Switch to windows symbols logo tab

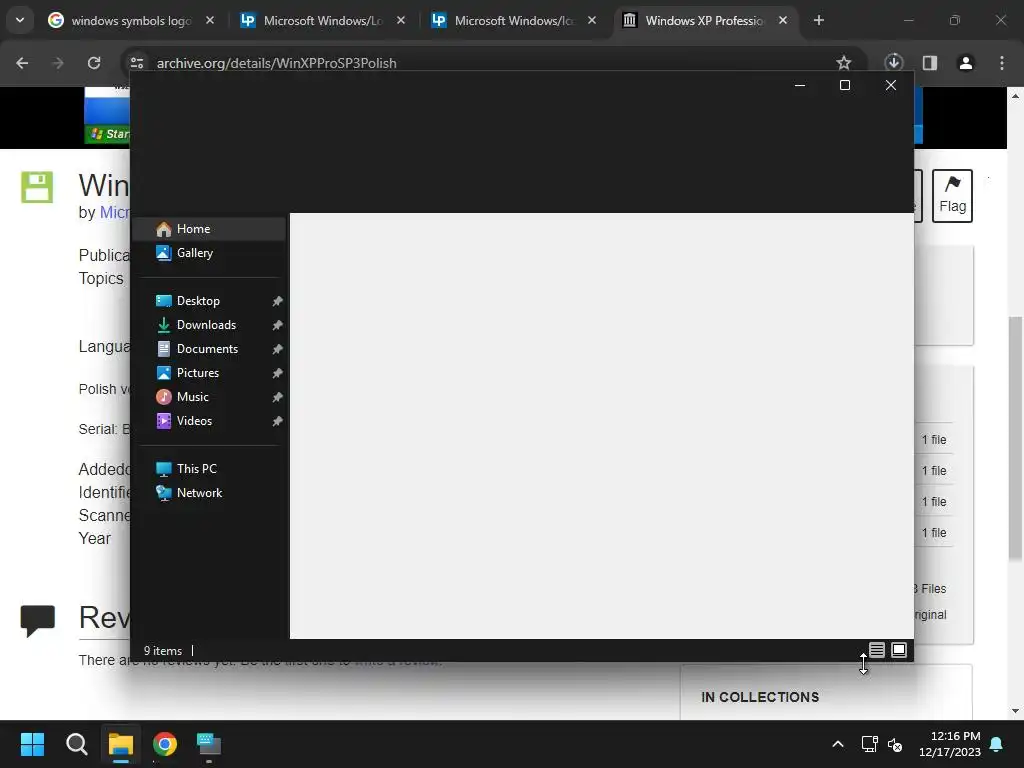[x=131, y=21]
